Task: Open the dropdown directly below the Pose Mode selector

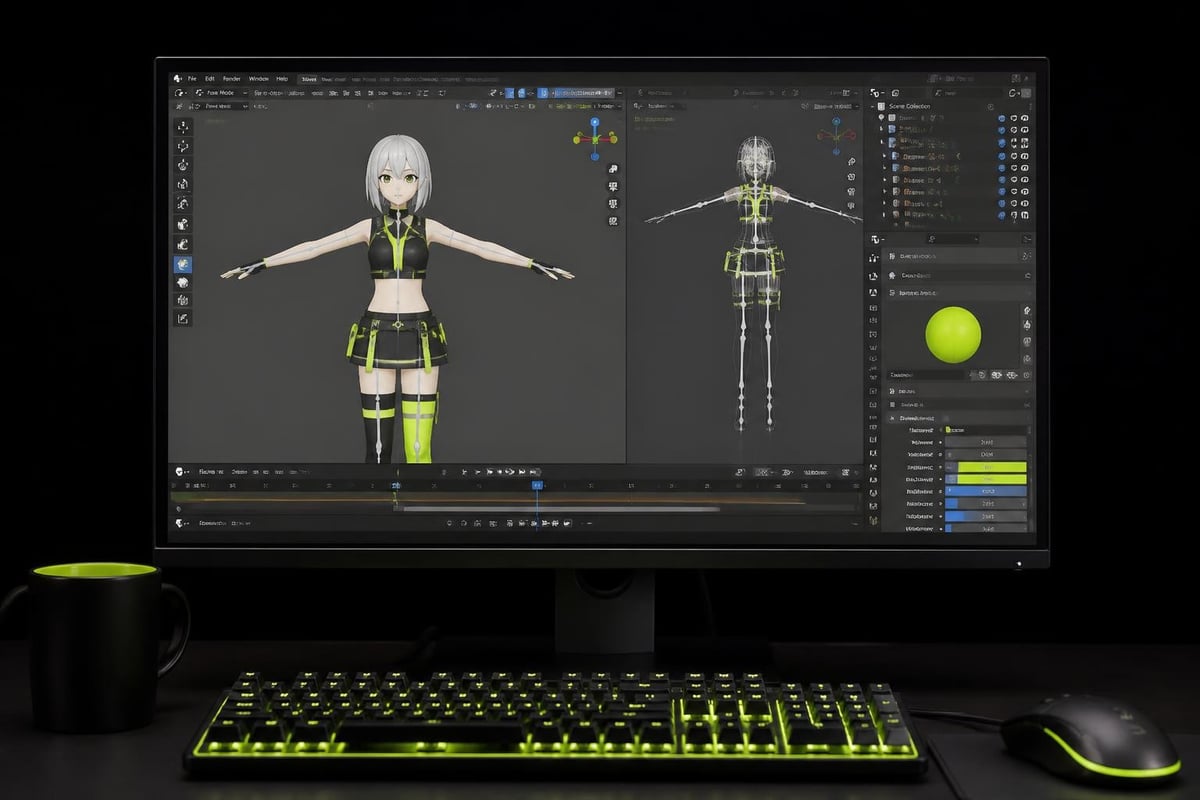Action: pyautogui.click(x=220, y=105)
